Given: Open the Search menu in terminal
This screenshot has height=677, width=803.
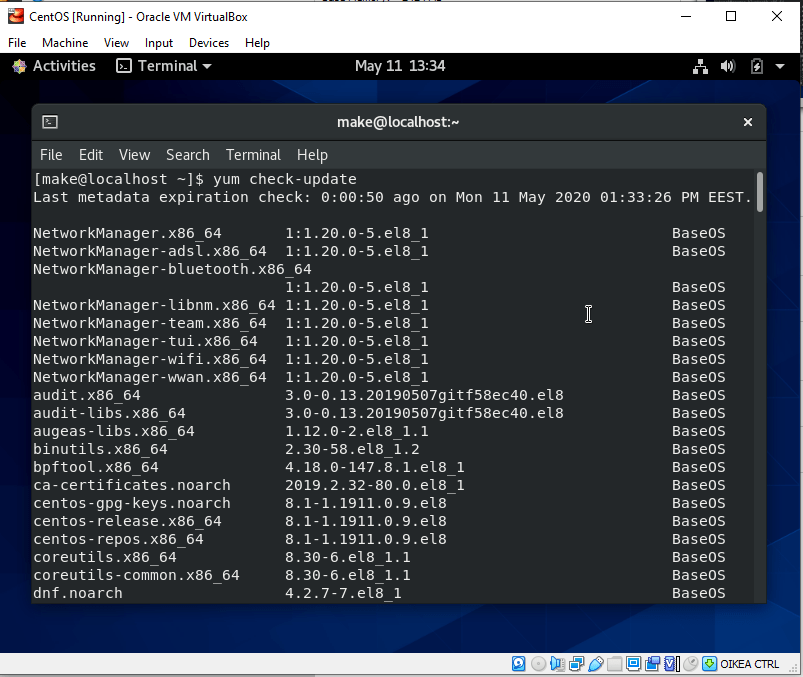Looking at the screenshot, I should (x=187, y=155).
